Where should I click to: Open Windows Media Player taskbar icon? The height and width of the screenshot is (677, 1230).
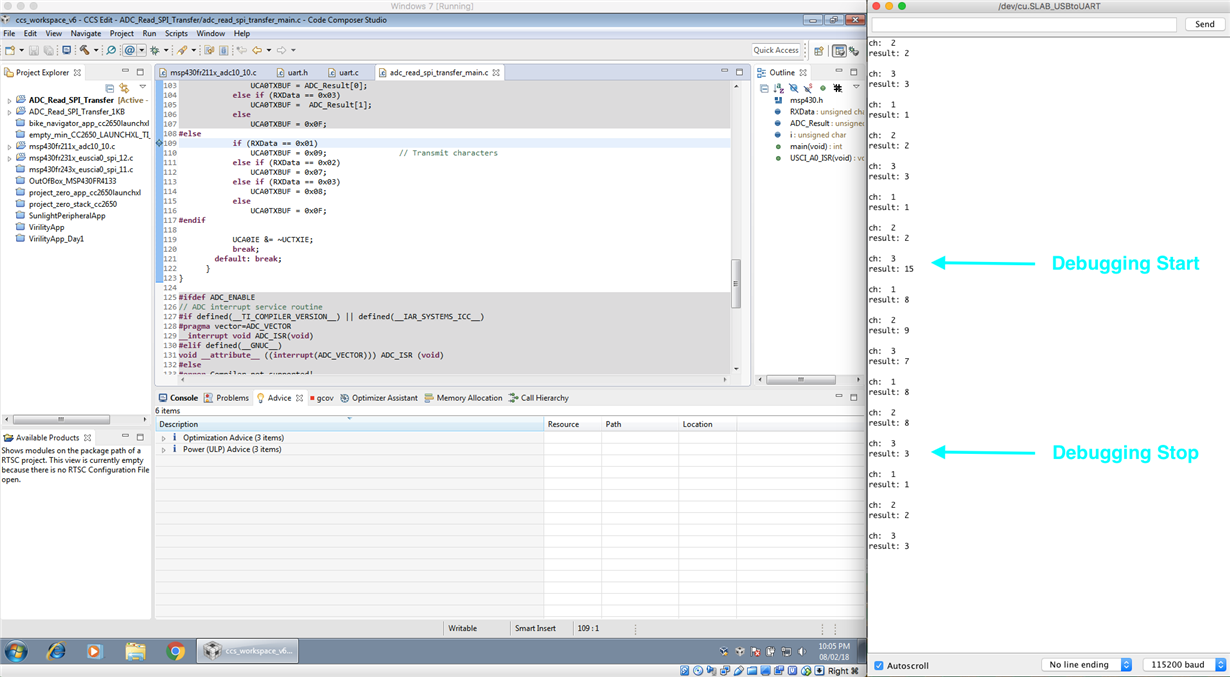95,651
